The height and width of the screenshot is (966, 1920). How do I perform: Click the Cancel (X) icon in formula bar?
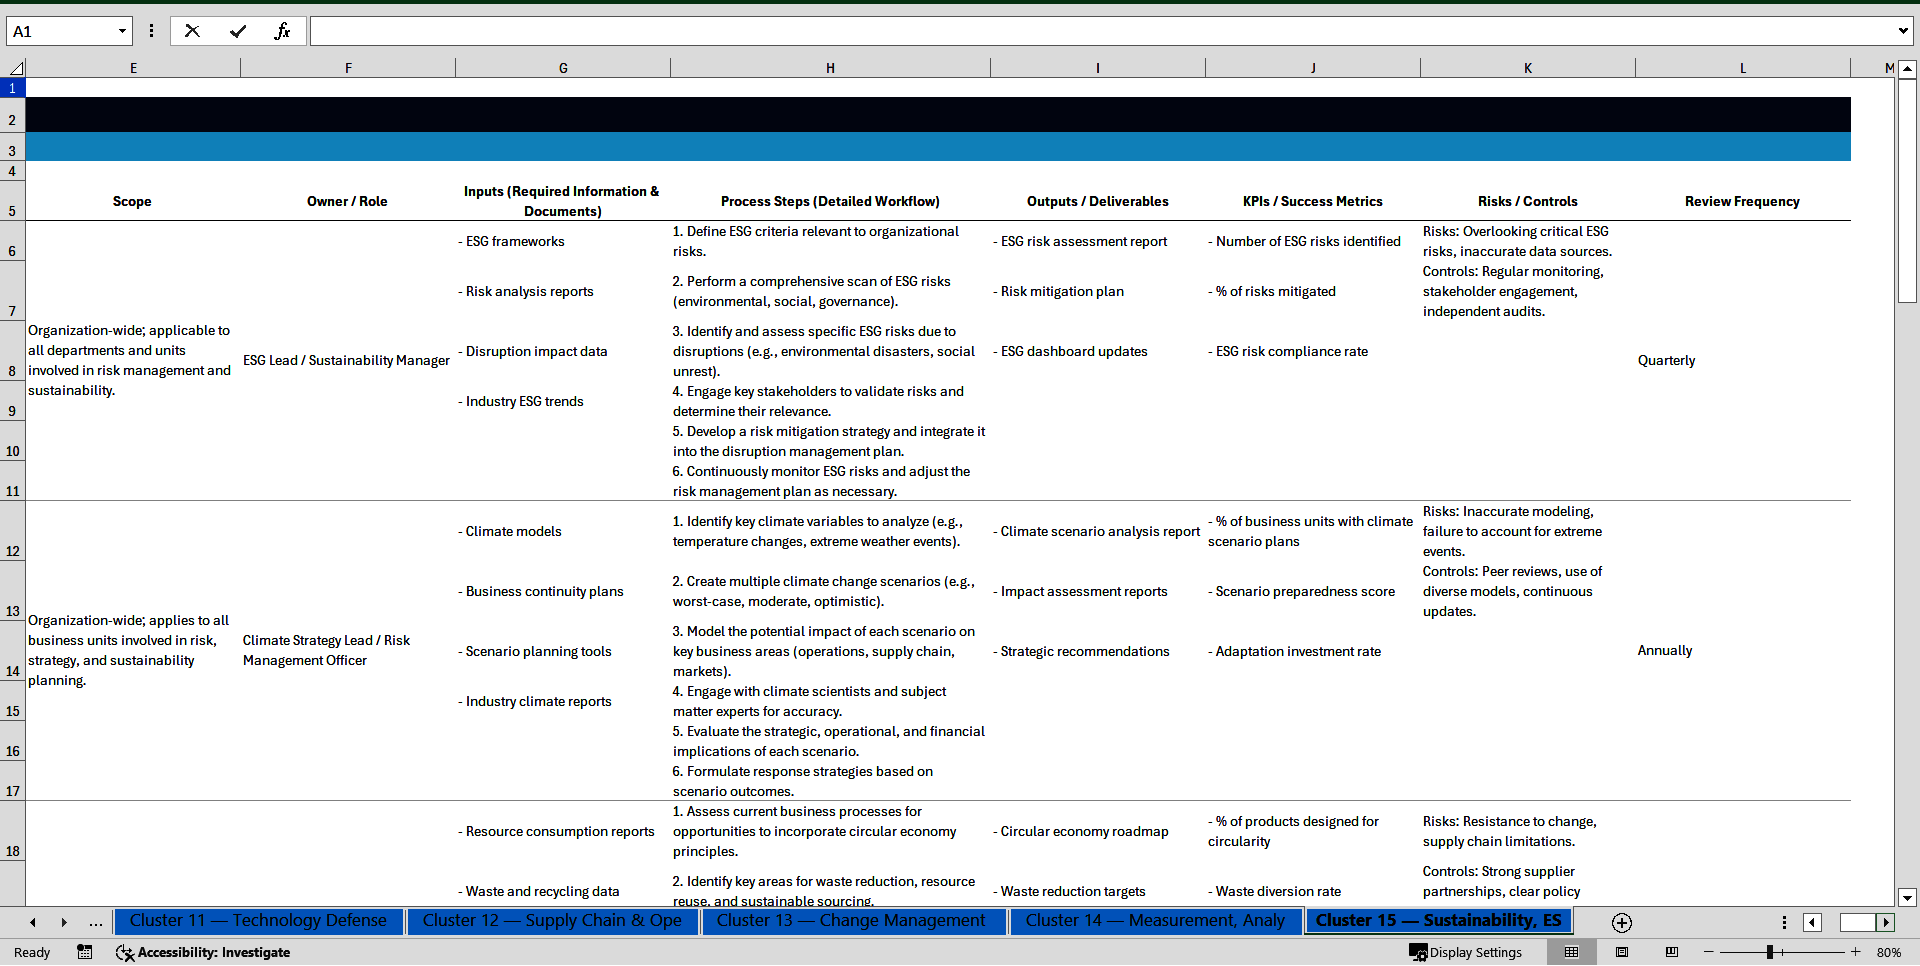[x=192, y=31]
